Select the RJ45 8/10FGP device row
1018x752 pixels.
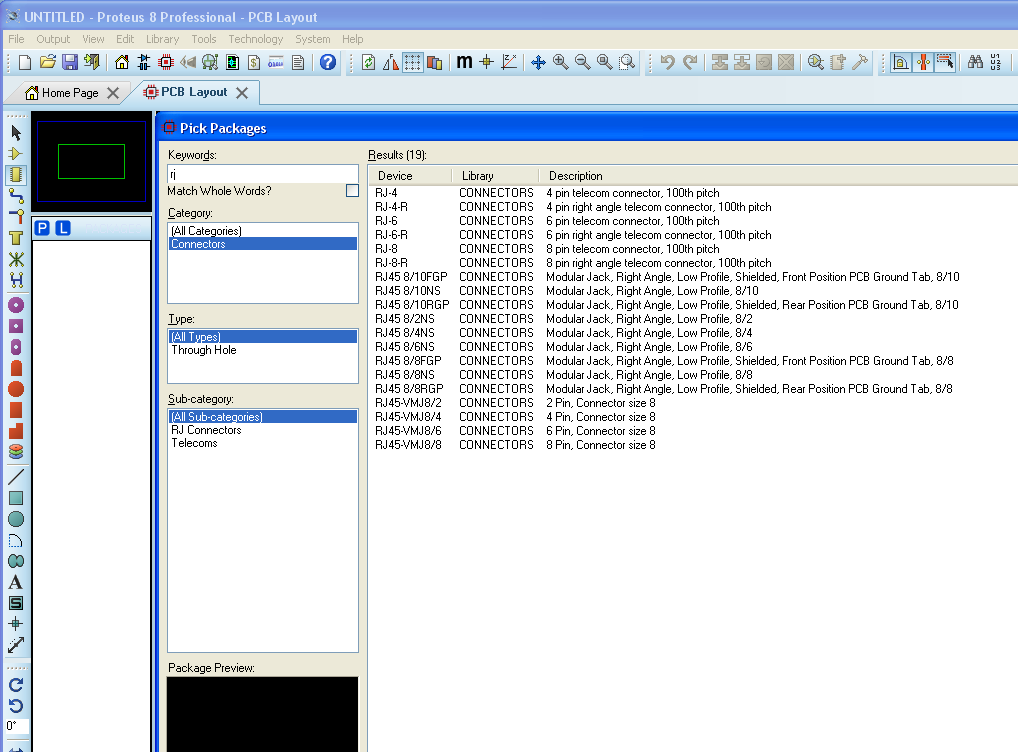pos(693,277)
